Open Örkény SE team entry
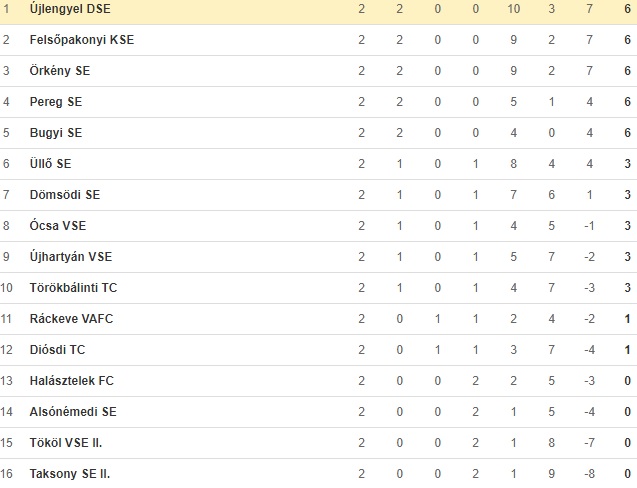This screenshot has width=637, height=488. pyautogui.click(x=60, y=71)
